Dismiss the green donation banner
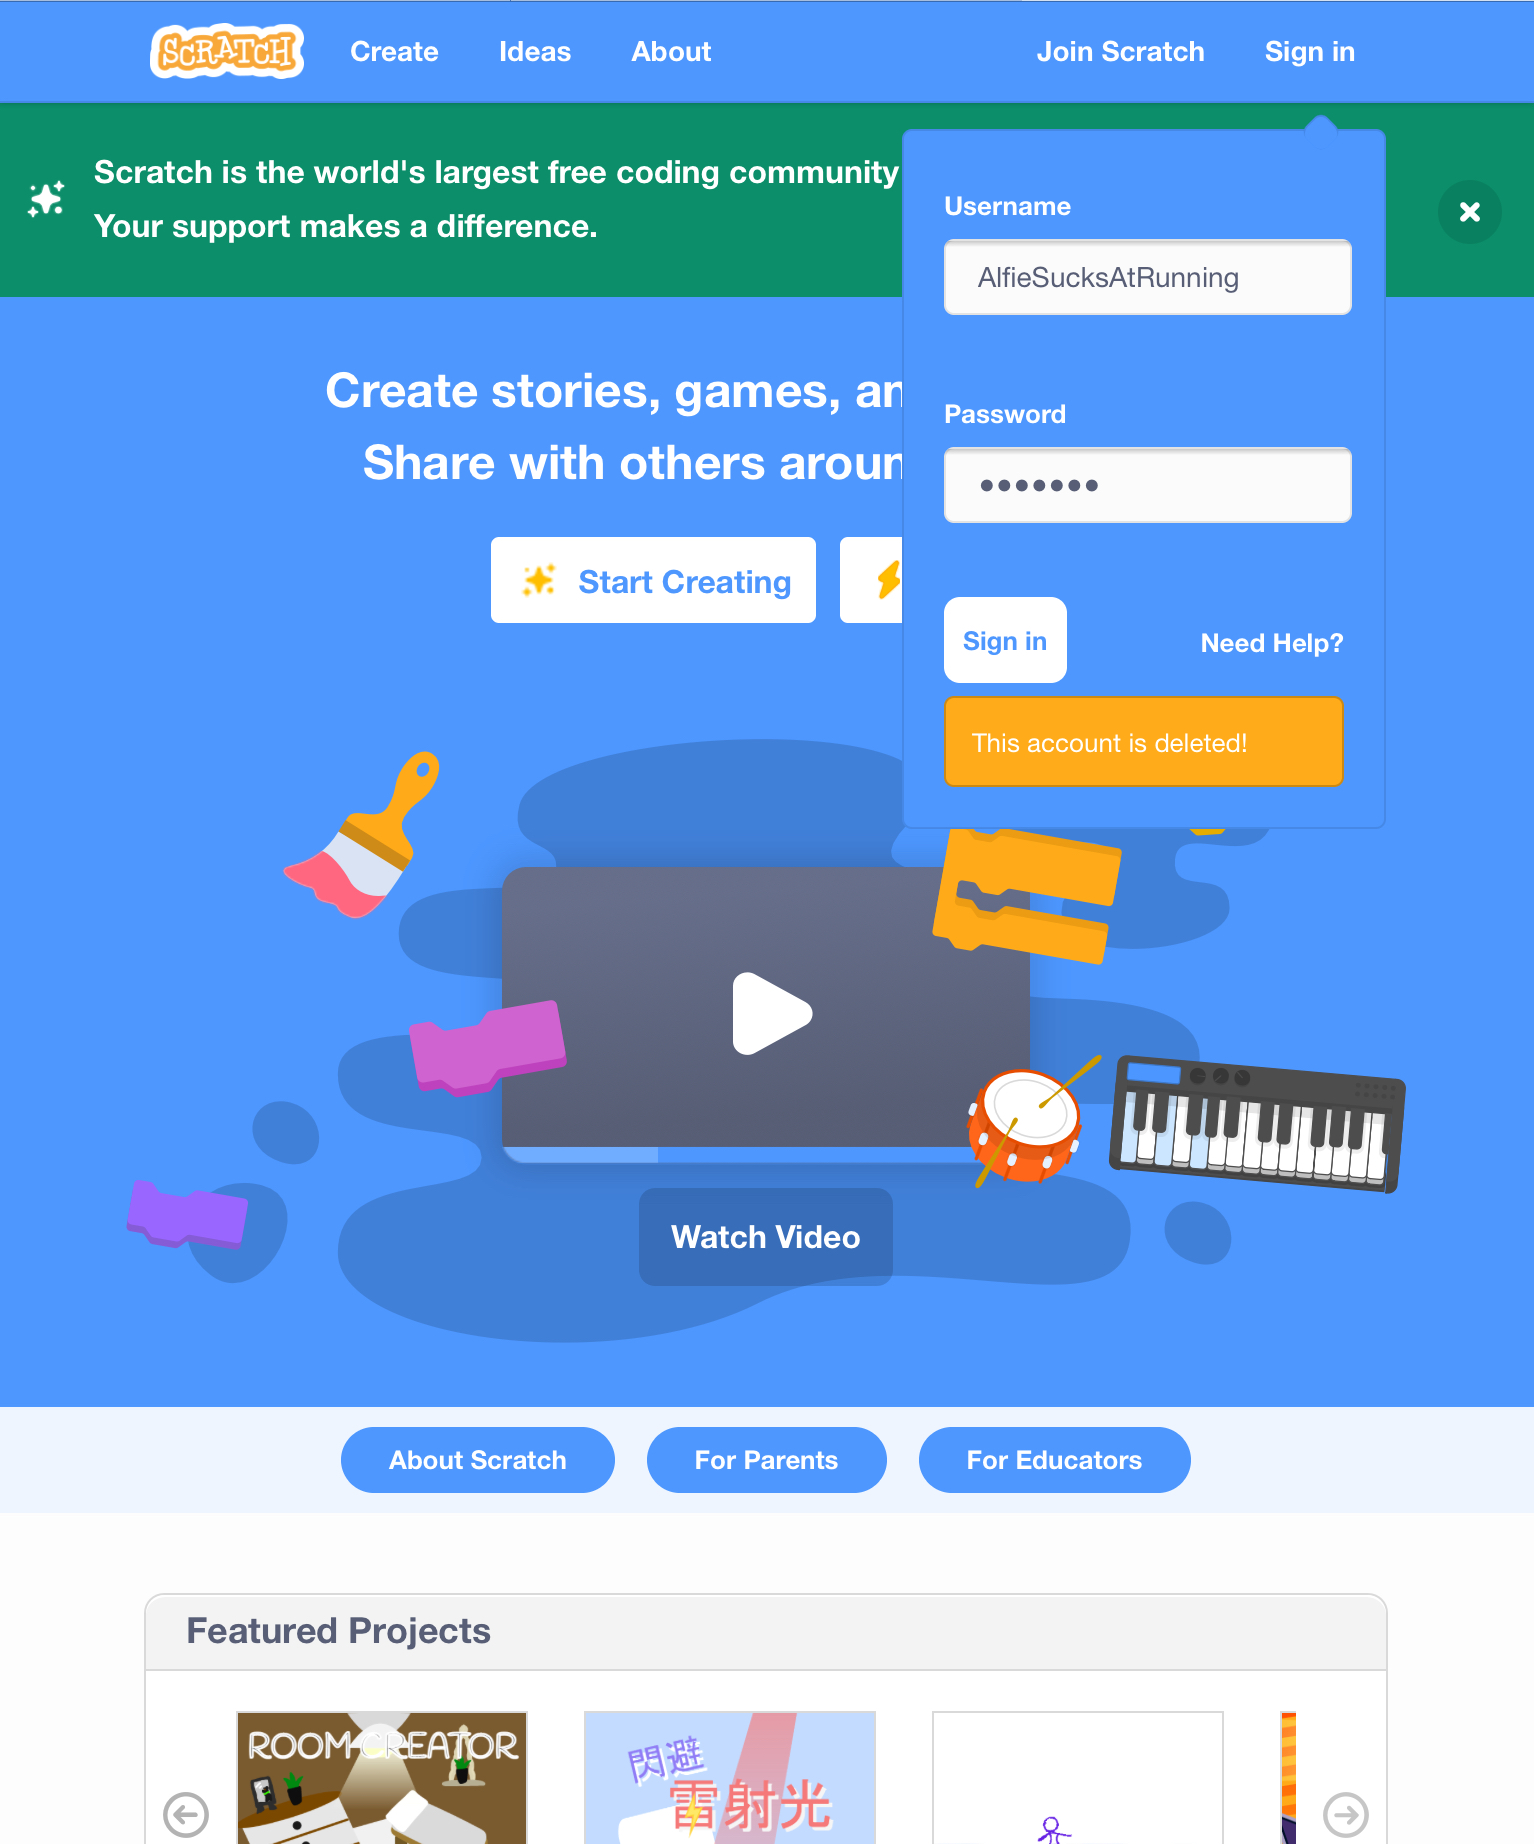The height and width of the screenshot is (1844, 1534). (x=1469, y=212)
